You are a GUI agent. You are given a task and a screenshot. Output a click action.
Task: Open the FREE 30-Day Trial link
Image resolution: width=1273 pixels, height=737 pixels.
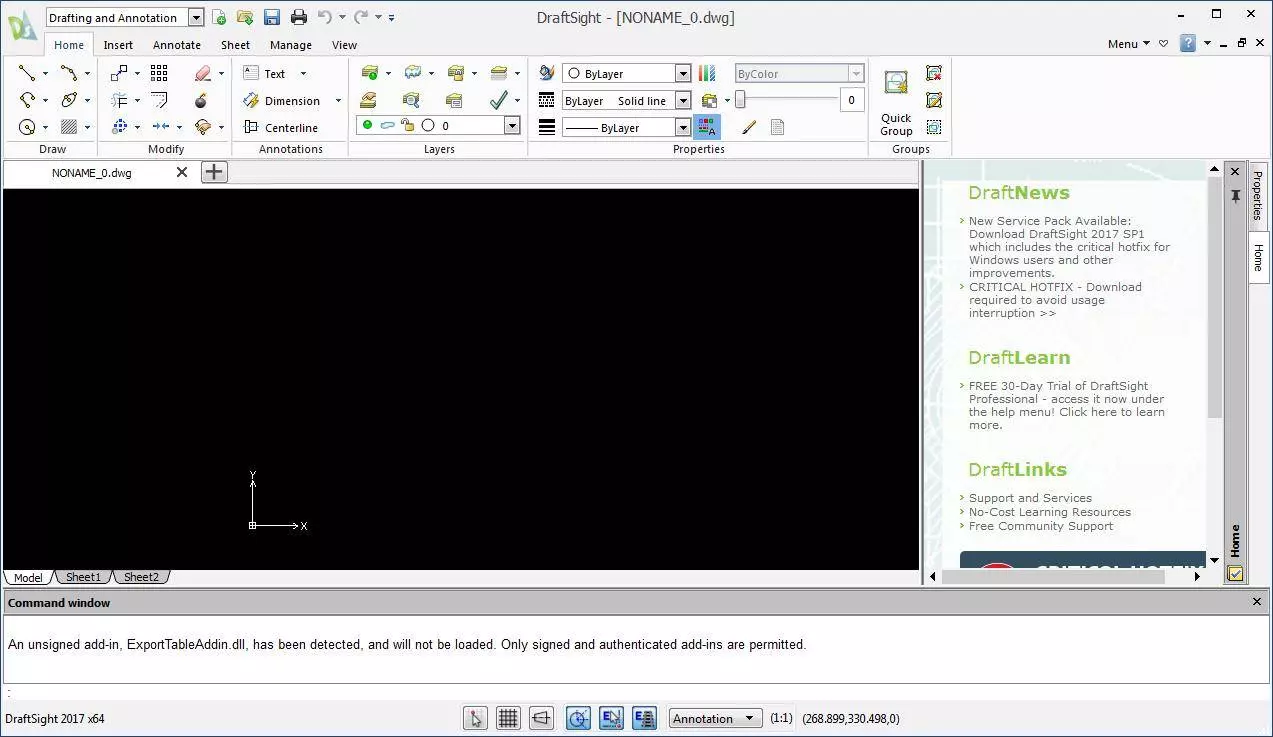tap(1066, 405)
